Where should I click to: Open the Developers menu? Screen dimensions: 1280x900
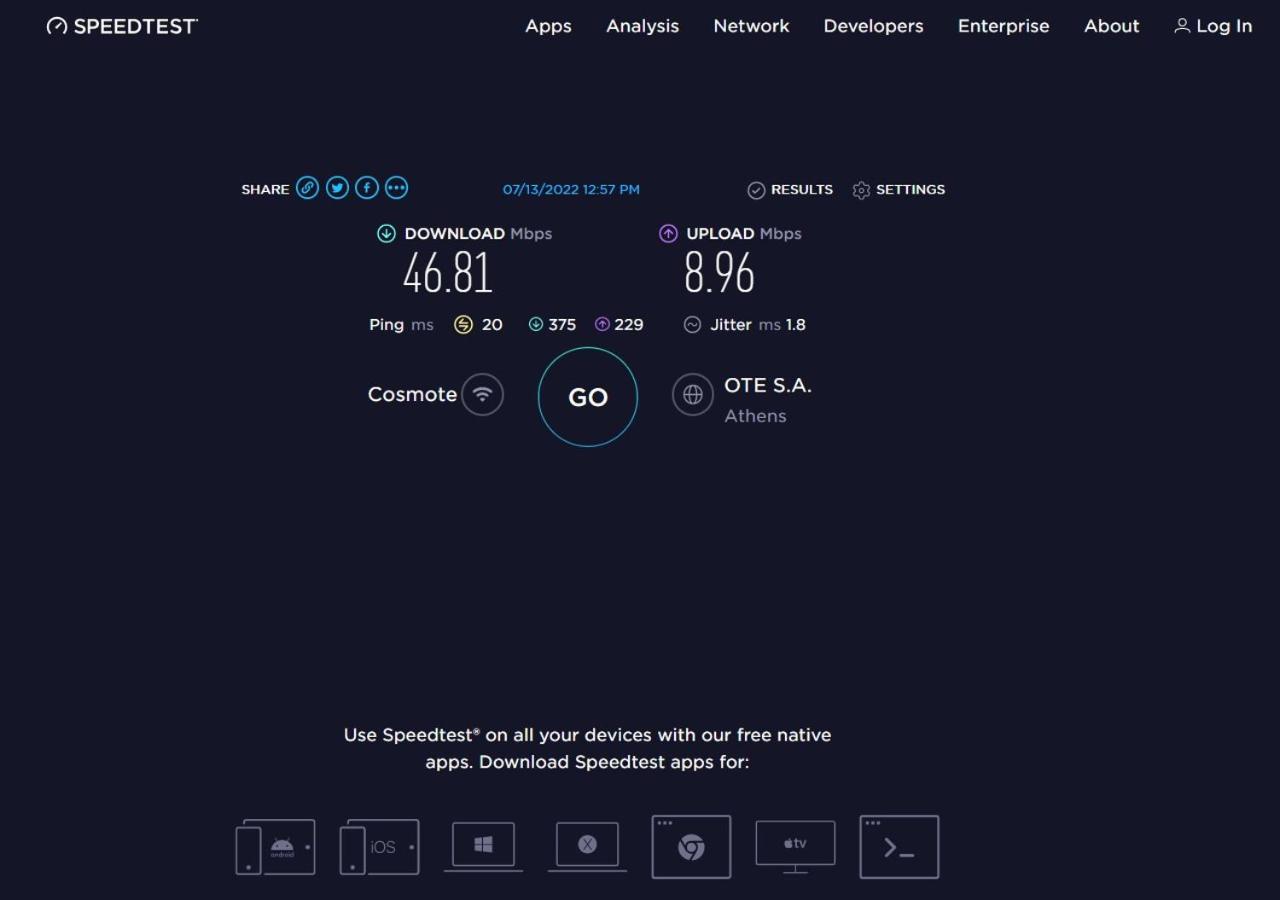tap(873, 26)
